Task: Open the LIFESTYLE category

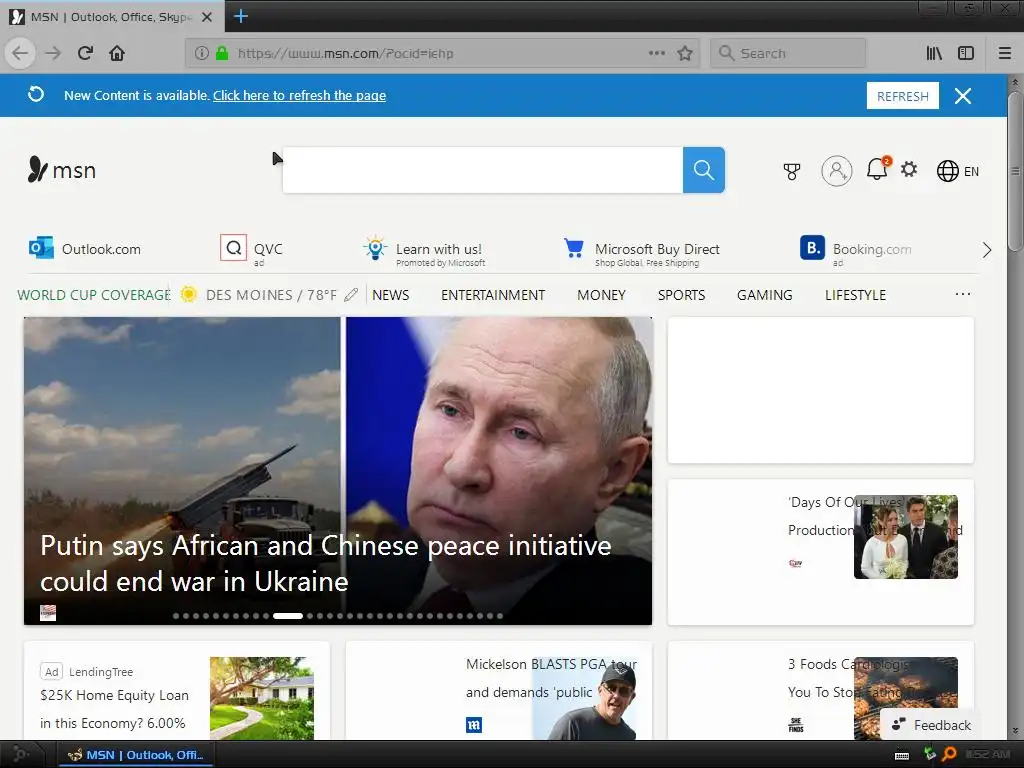Action: (x=856, y=295)
